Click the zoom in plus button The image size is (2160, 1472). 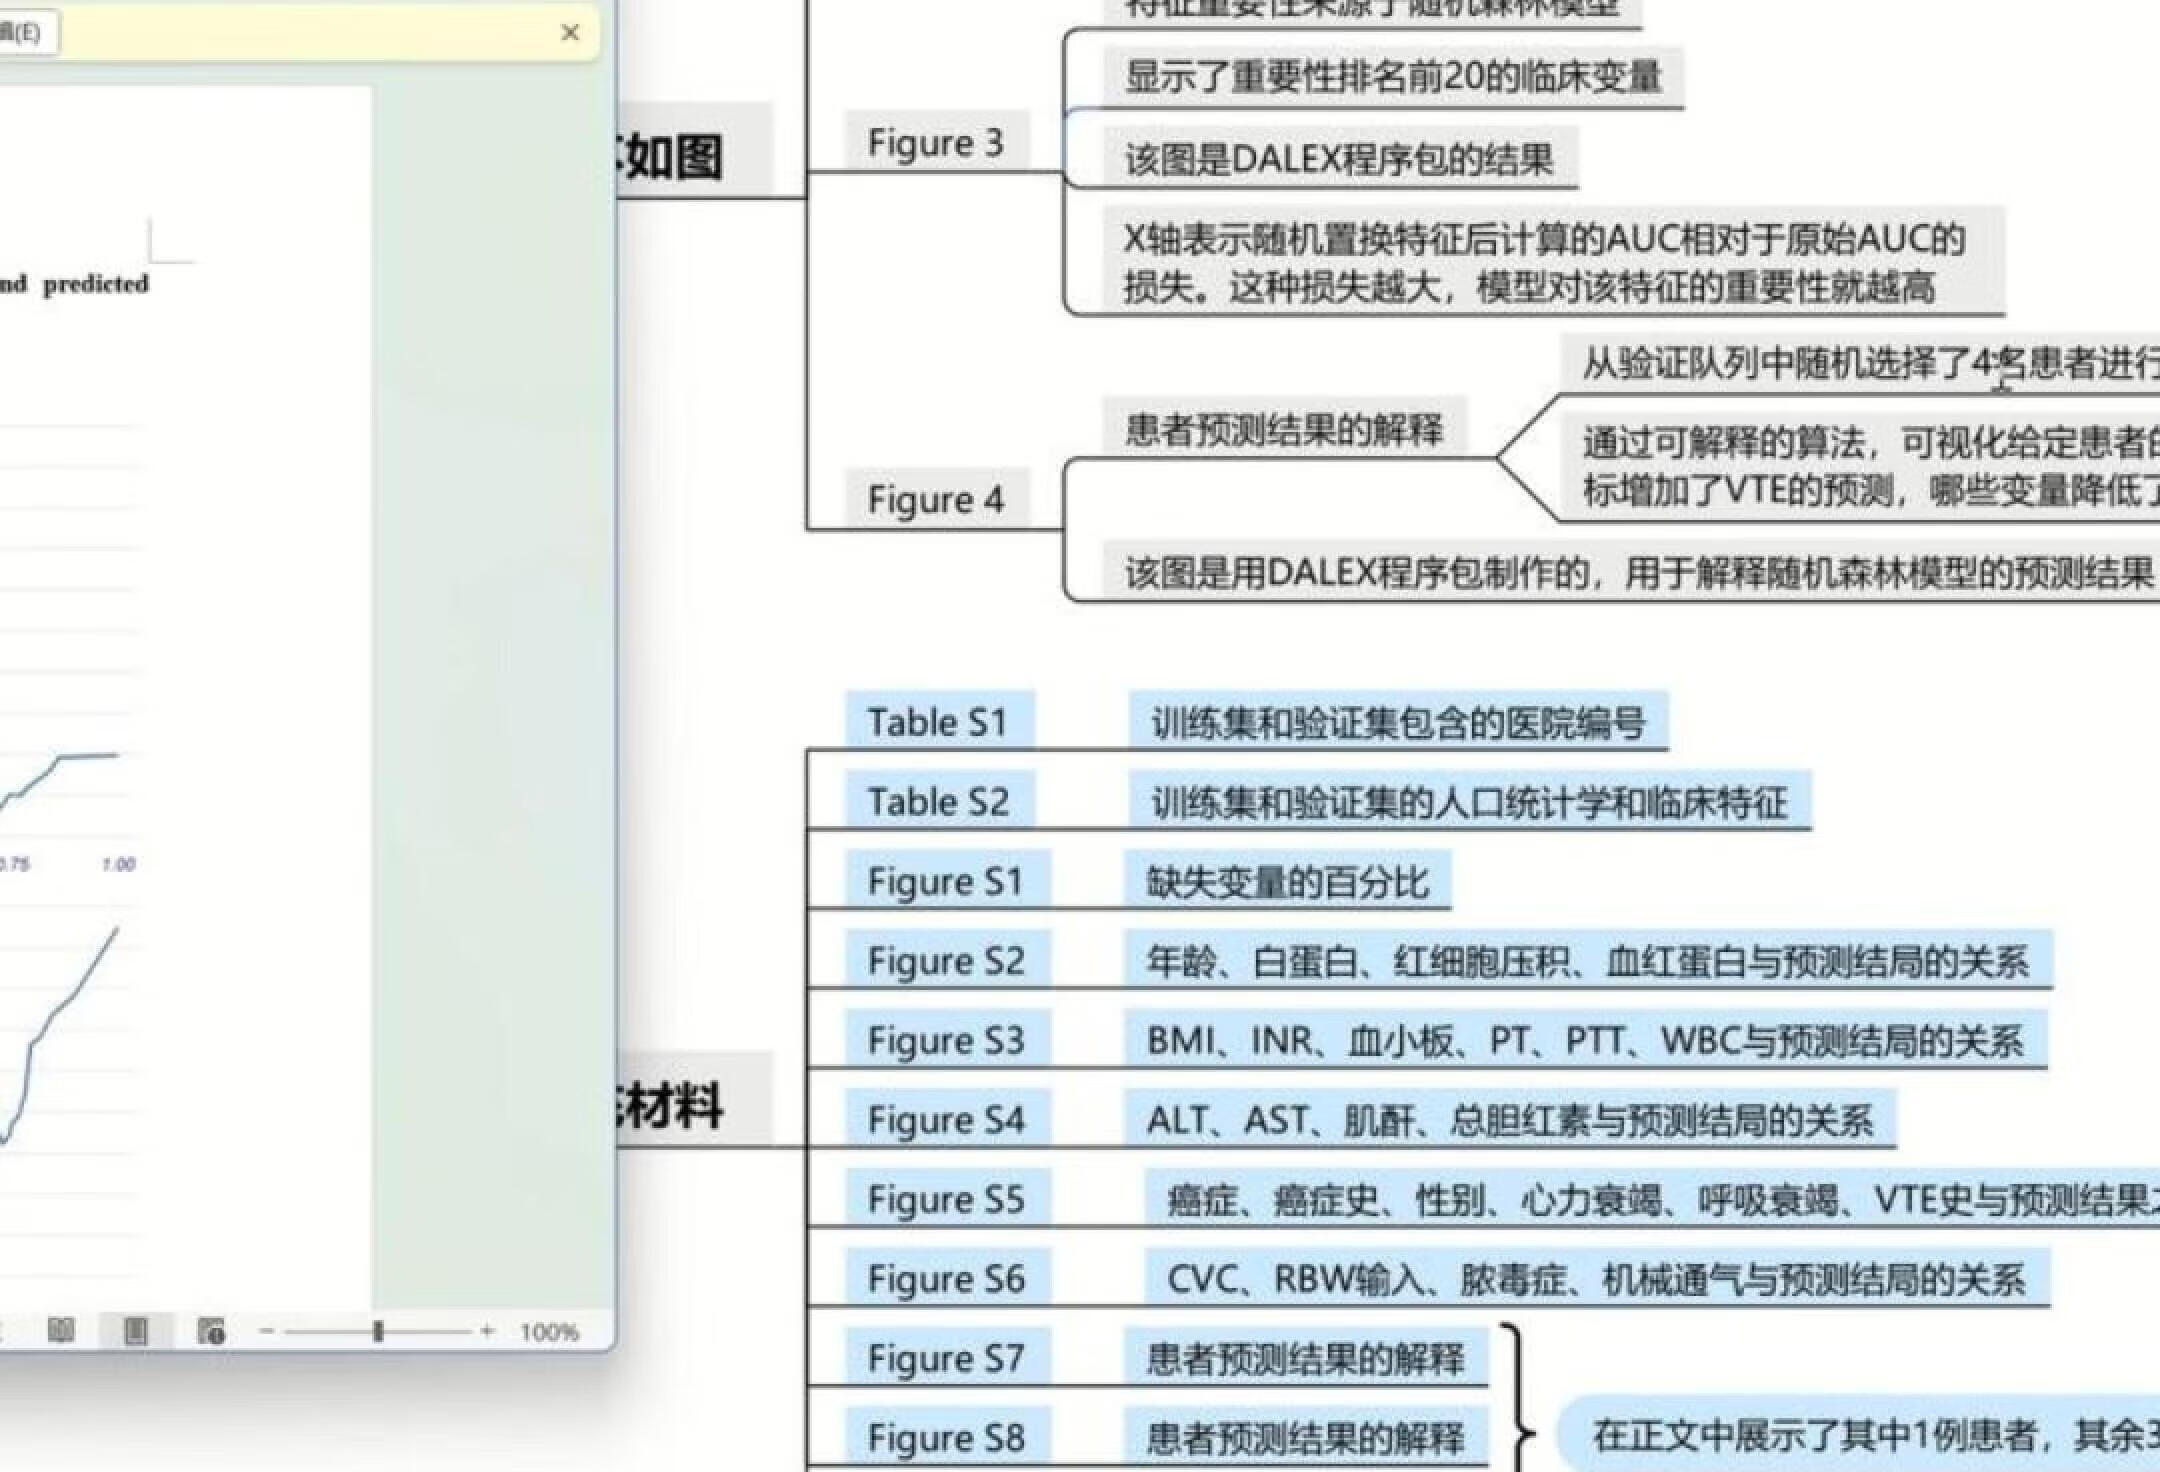pos(487,1331)
